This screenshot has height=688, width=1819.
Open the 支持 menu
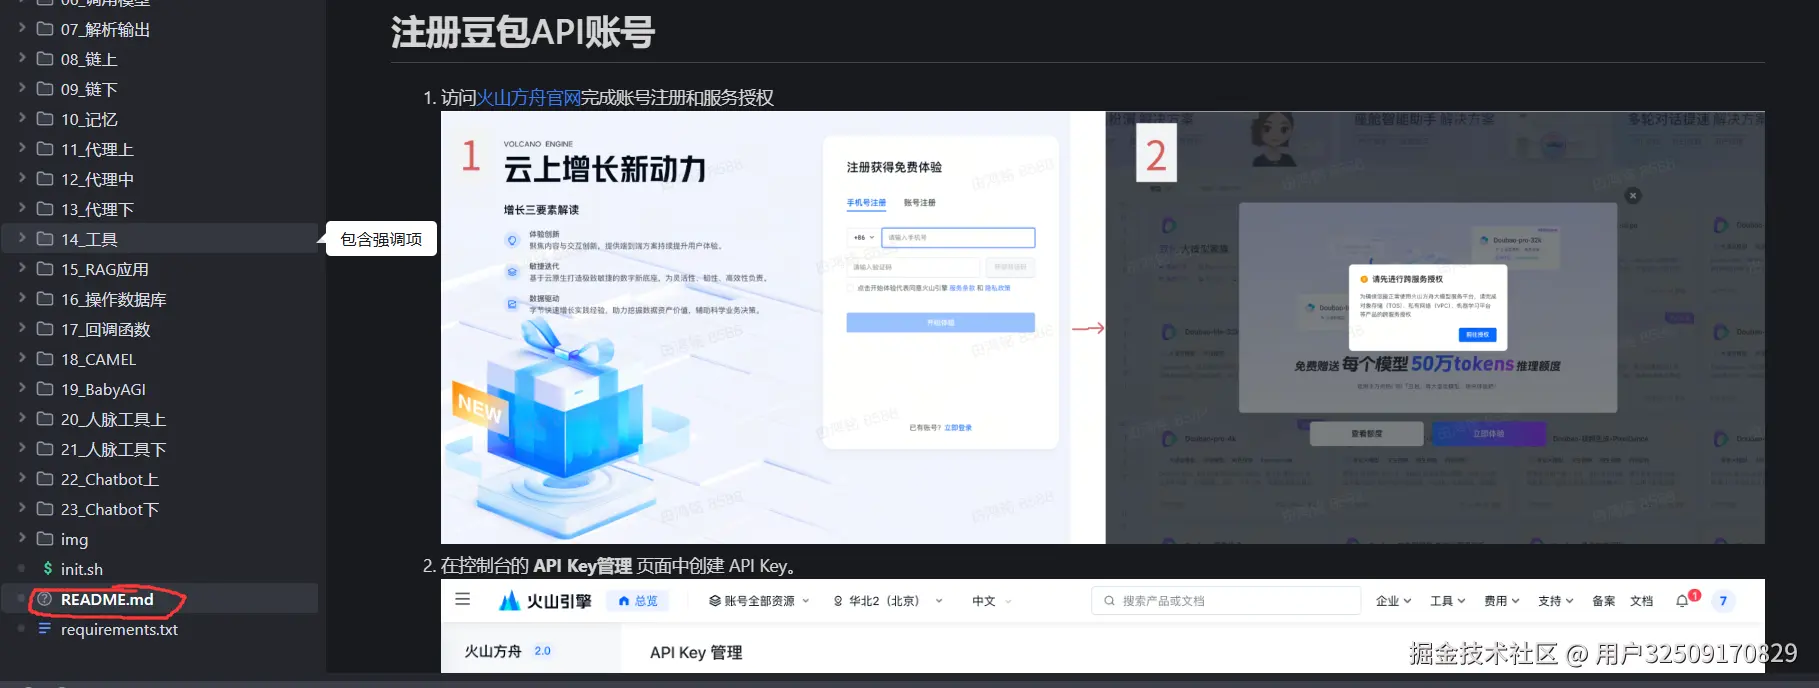1555,601
